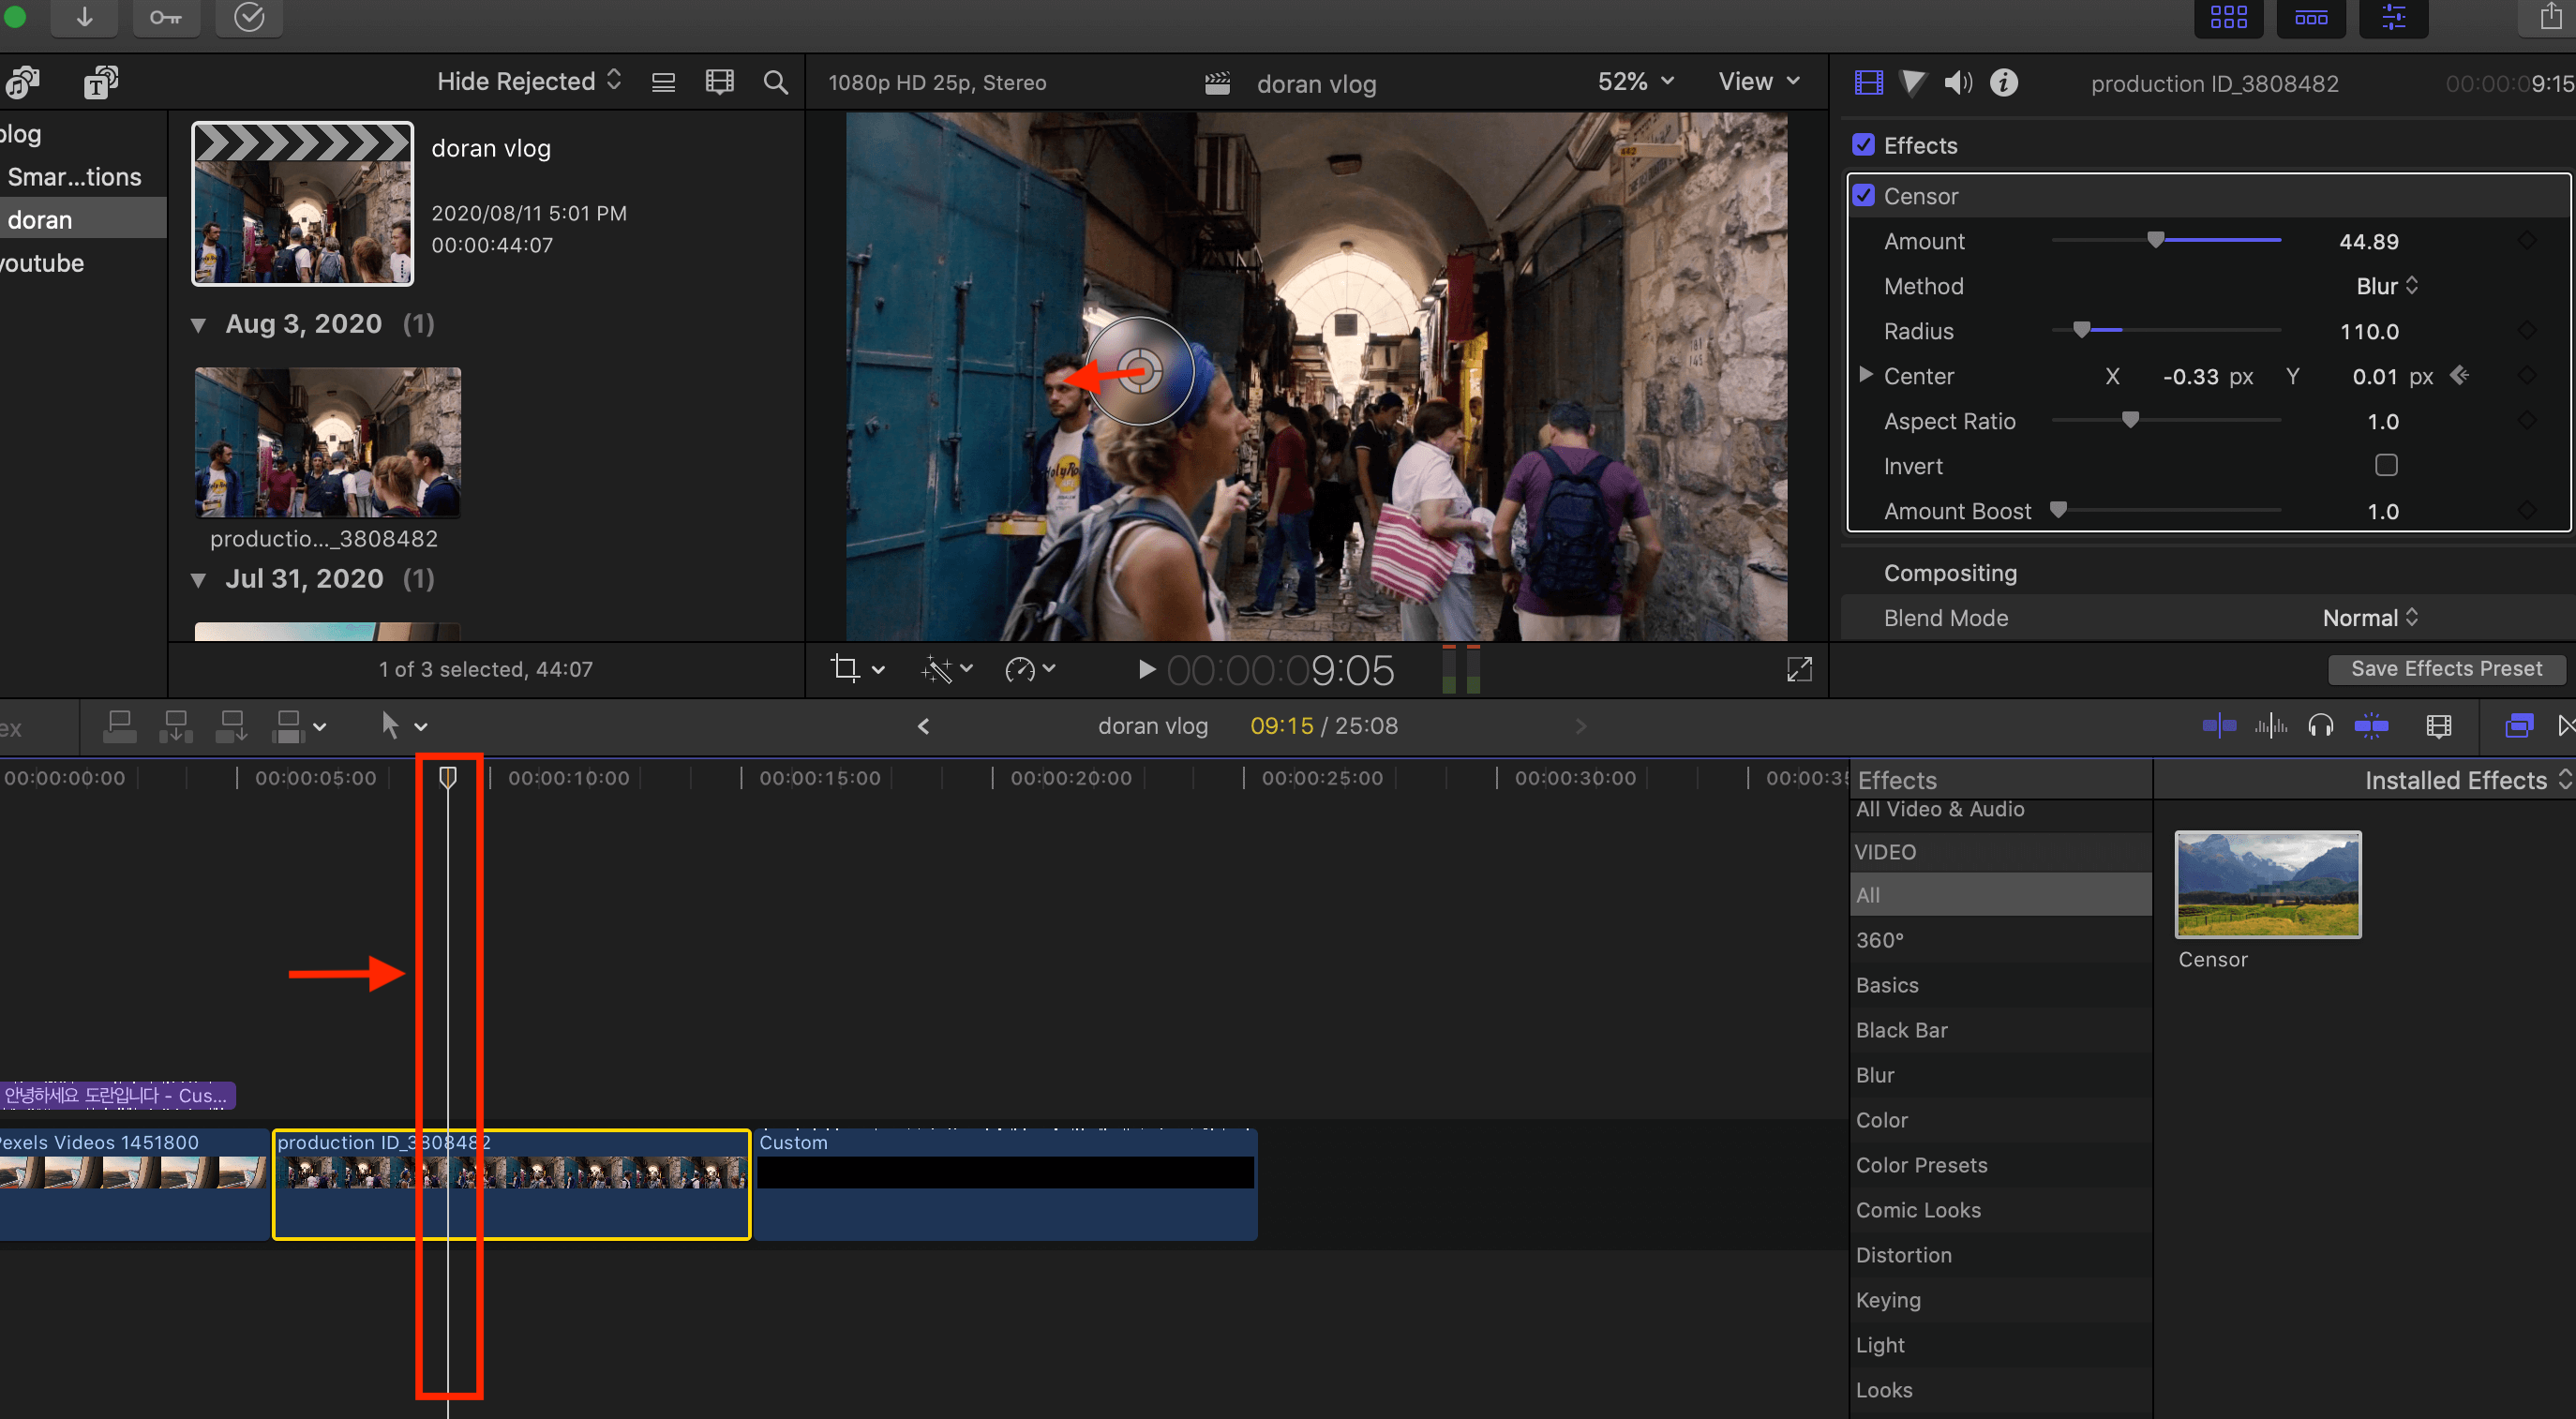Open the Info inspector icon
The height and width of the screenshot is (1419, 2576).
click(x=2003, y=83)
